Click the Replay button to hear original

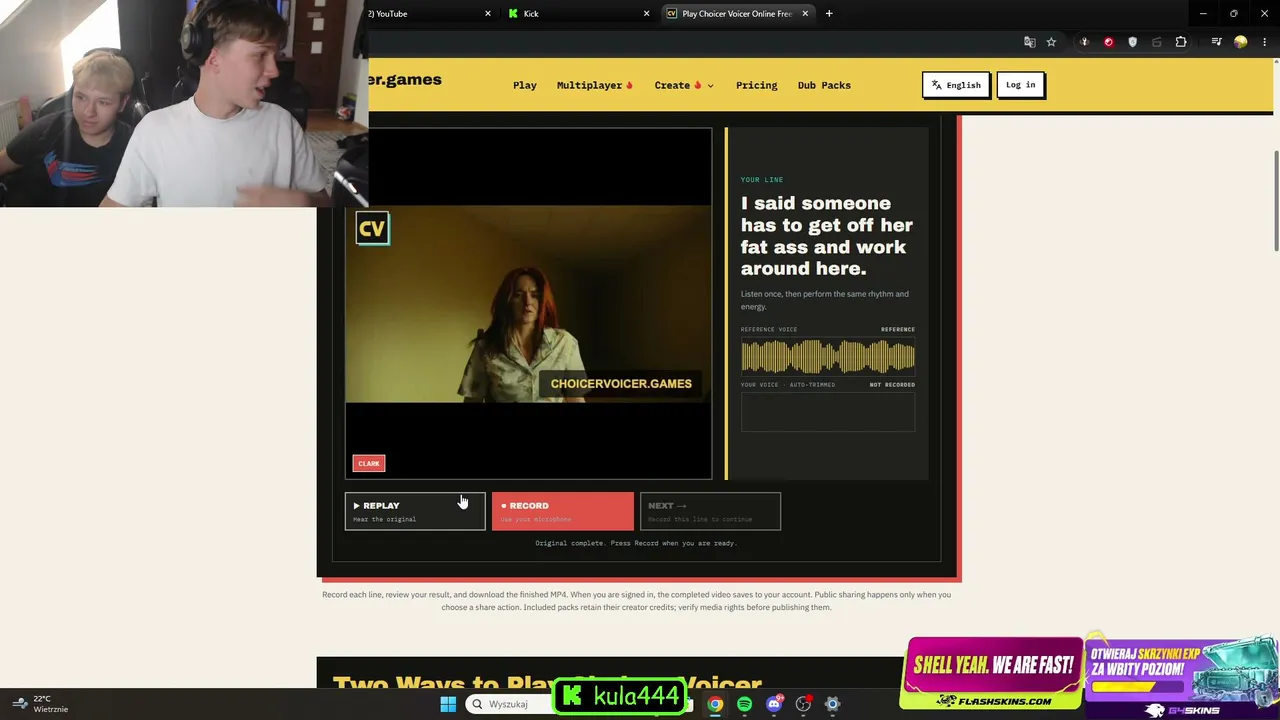(x=415, y=511)
